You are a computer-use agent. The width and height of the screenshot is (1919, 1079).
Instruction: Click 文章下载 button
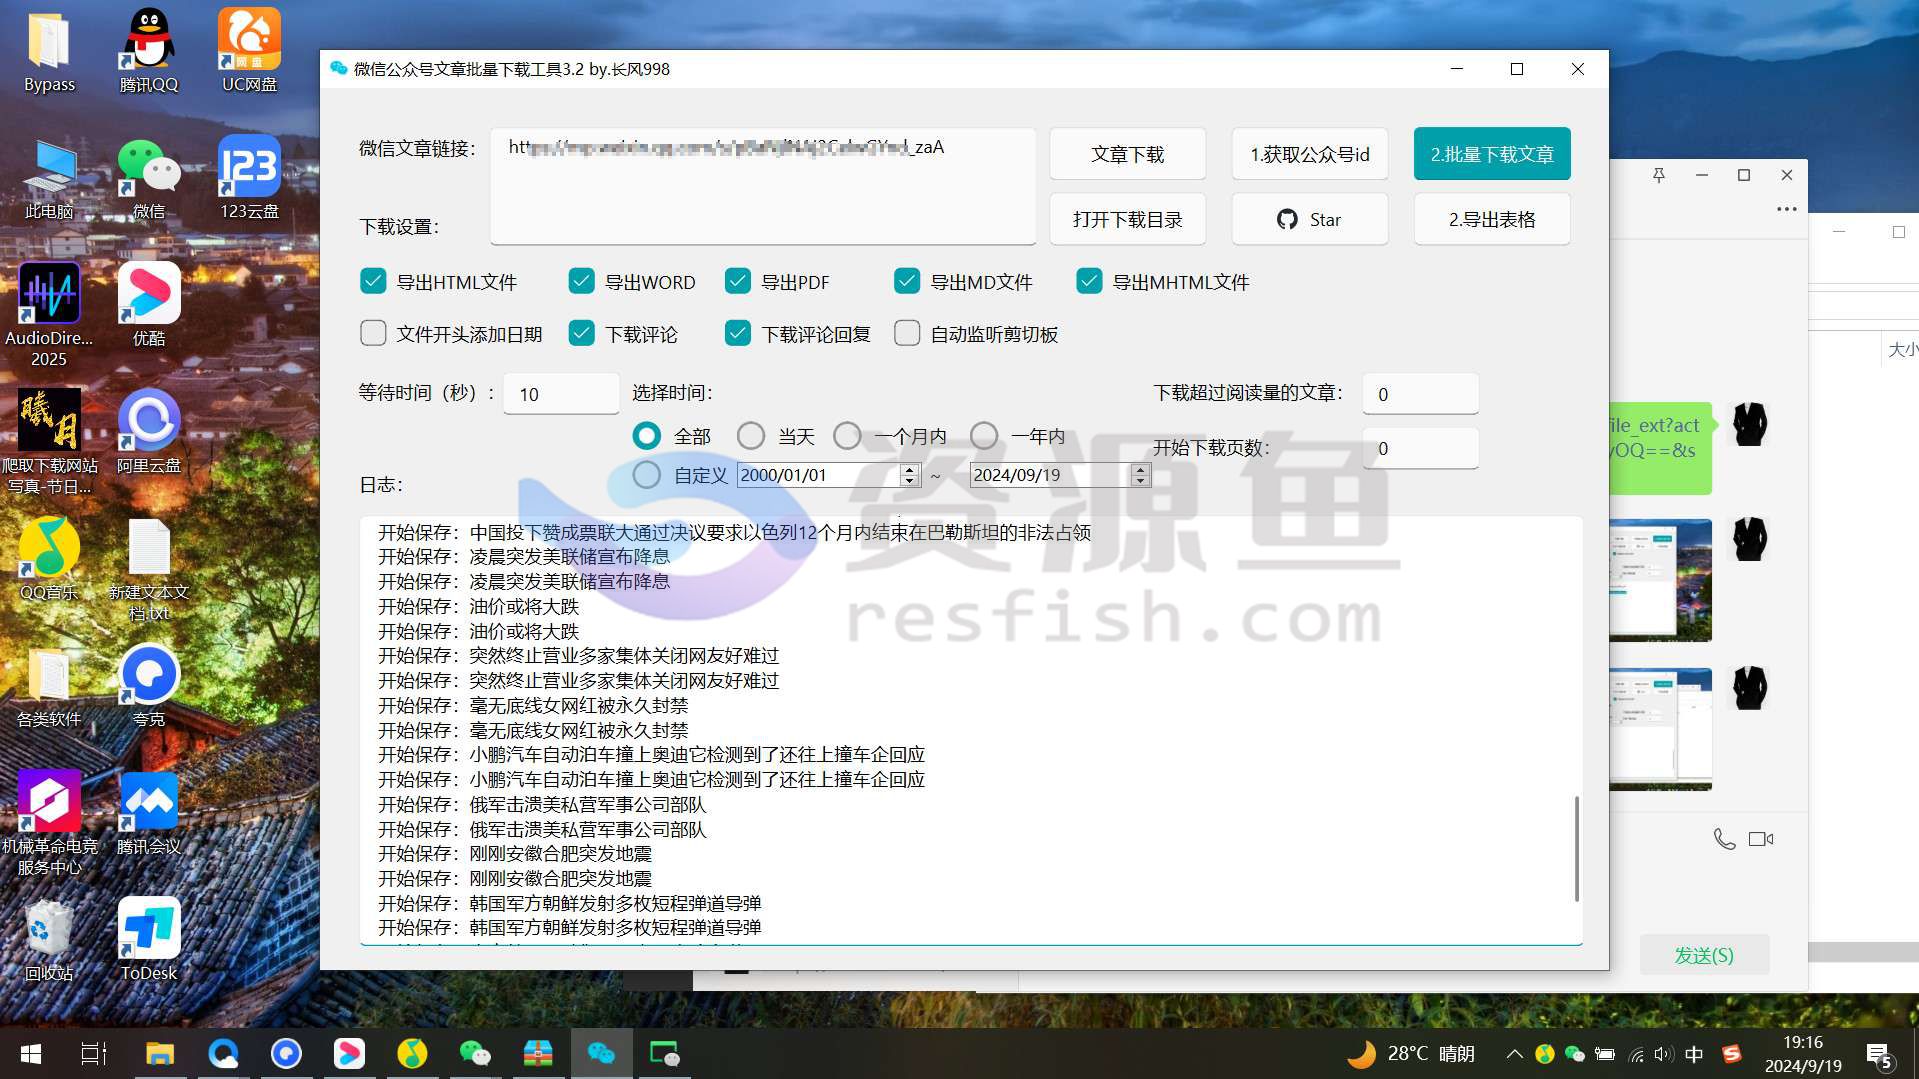(1127, 154)
